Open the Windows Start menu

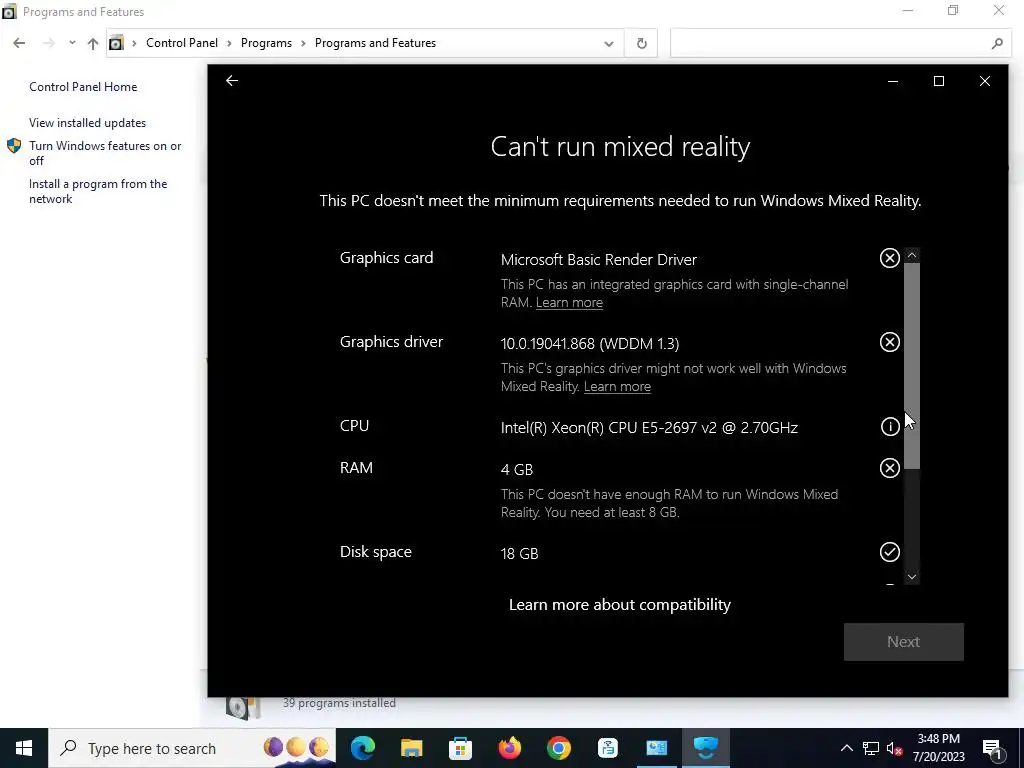[24, 748]
